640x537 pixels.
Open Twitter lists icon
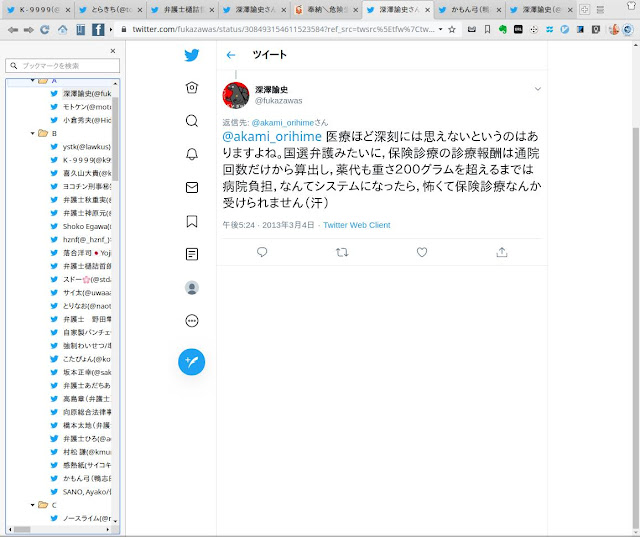[x=192, y=254]
